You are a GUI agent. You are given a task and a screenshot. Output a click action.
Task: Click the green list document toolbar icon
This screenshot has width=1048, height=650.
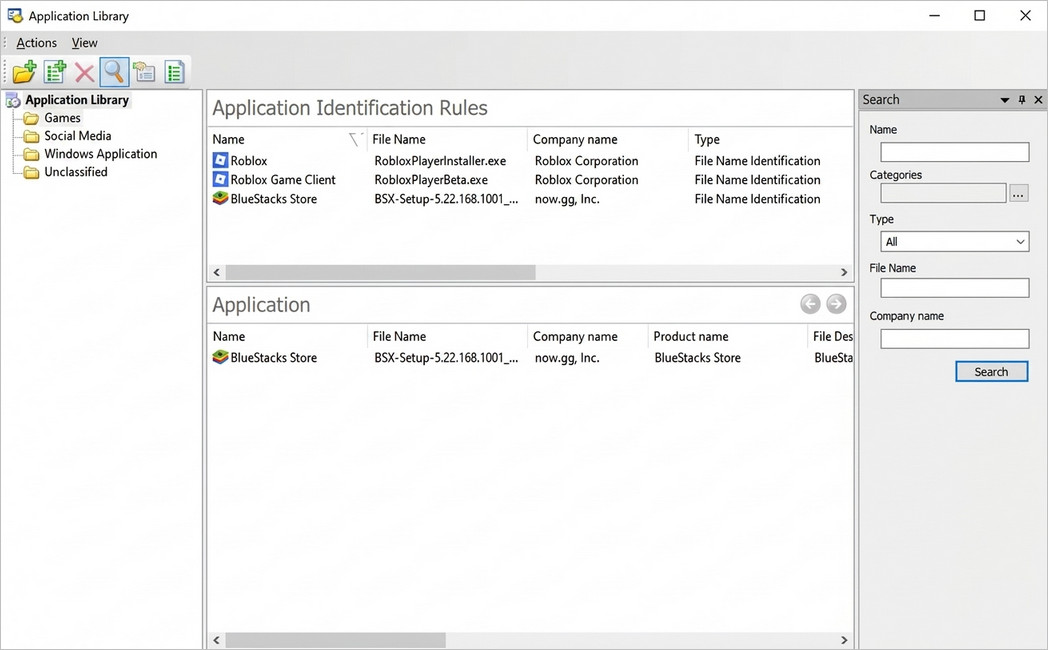(x=174, y=71)
